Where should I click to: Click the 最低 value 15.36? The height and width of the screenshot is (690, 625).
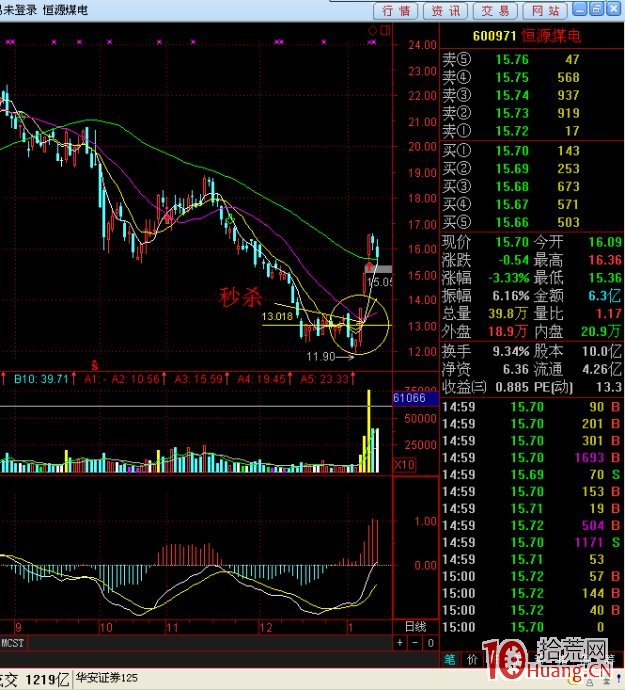click(x=605, y=278)
